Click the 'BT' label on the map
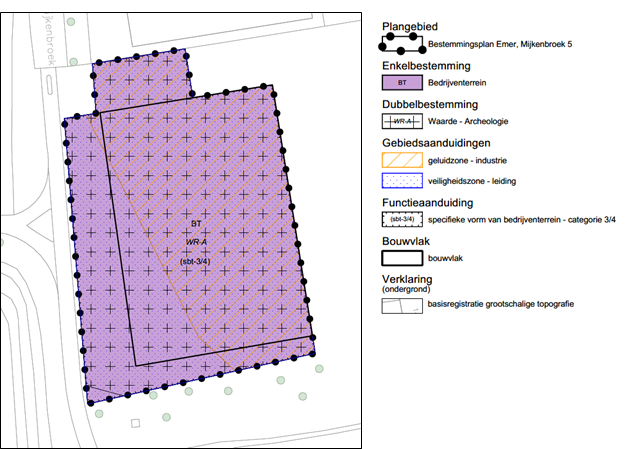The image size is (643, 449). (196, 224)
